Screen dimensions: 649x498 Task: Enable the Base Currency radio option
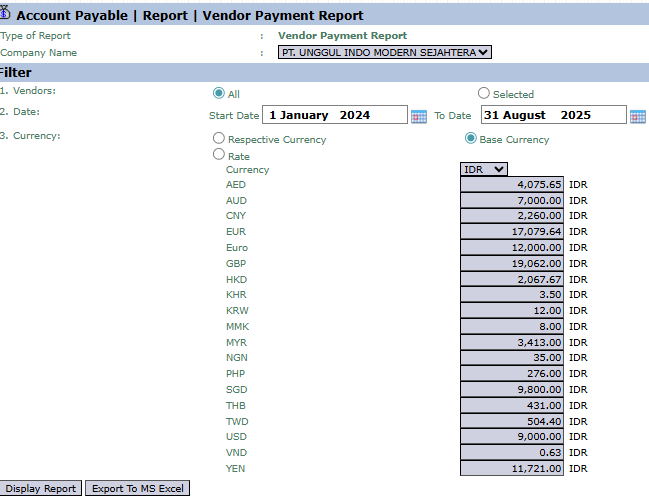click(470, 139)
